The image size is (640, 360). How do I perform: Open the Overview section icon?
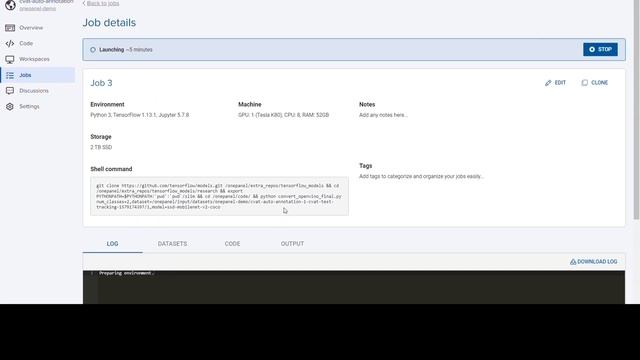point(10,28)
